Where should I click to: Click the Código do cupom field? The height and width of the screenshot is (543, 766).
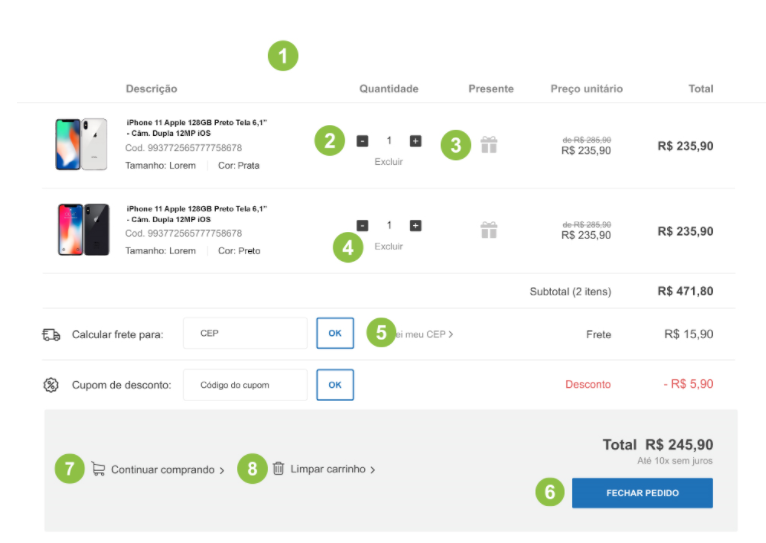coord(245,385)
